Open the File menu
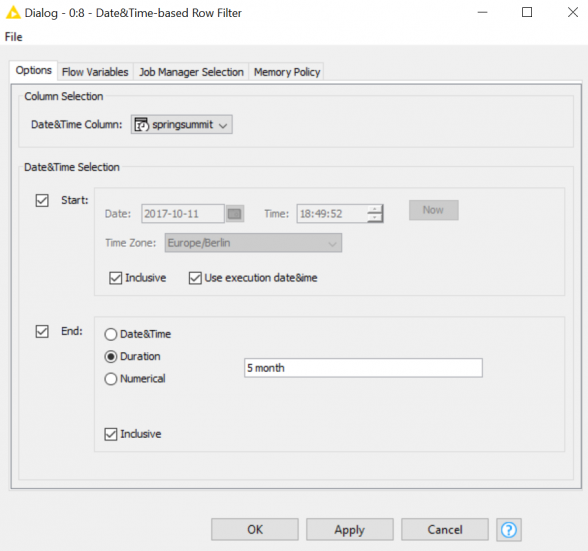Viewport: 588px width, 551px height. pyautogui.click(x=14, y=37)
